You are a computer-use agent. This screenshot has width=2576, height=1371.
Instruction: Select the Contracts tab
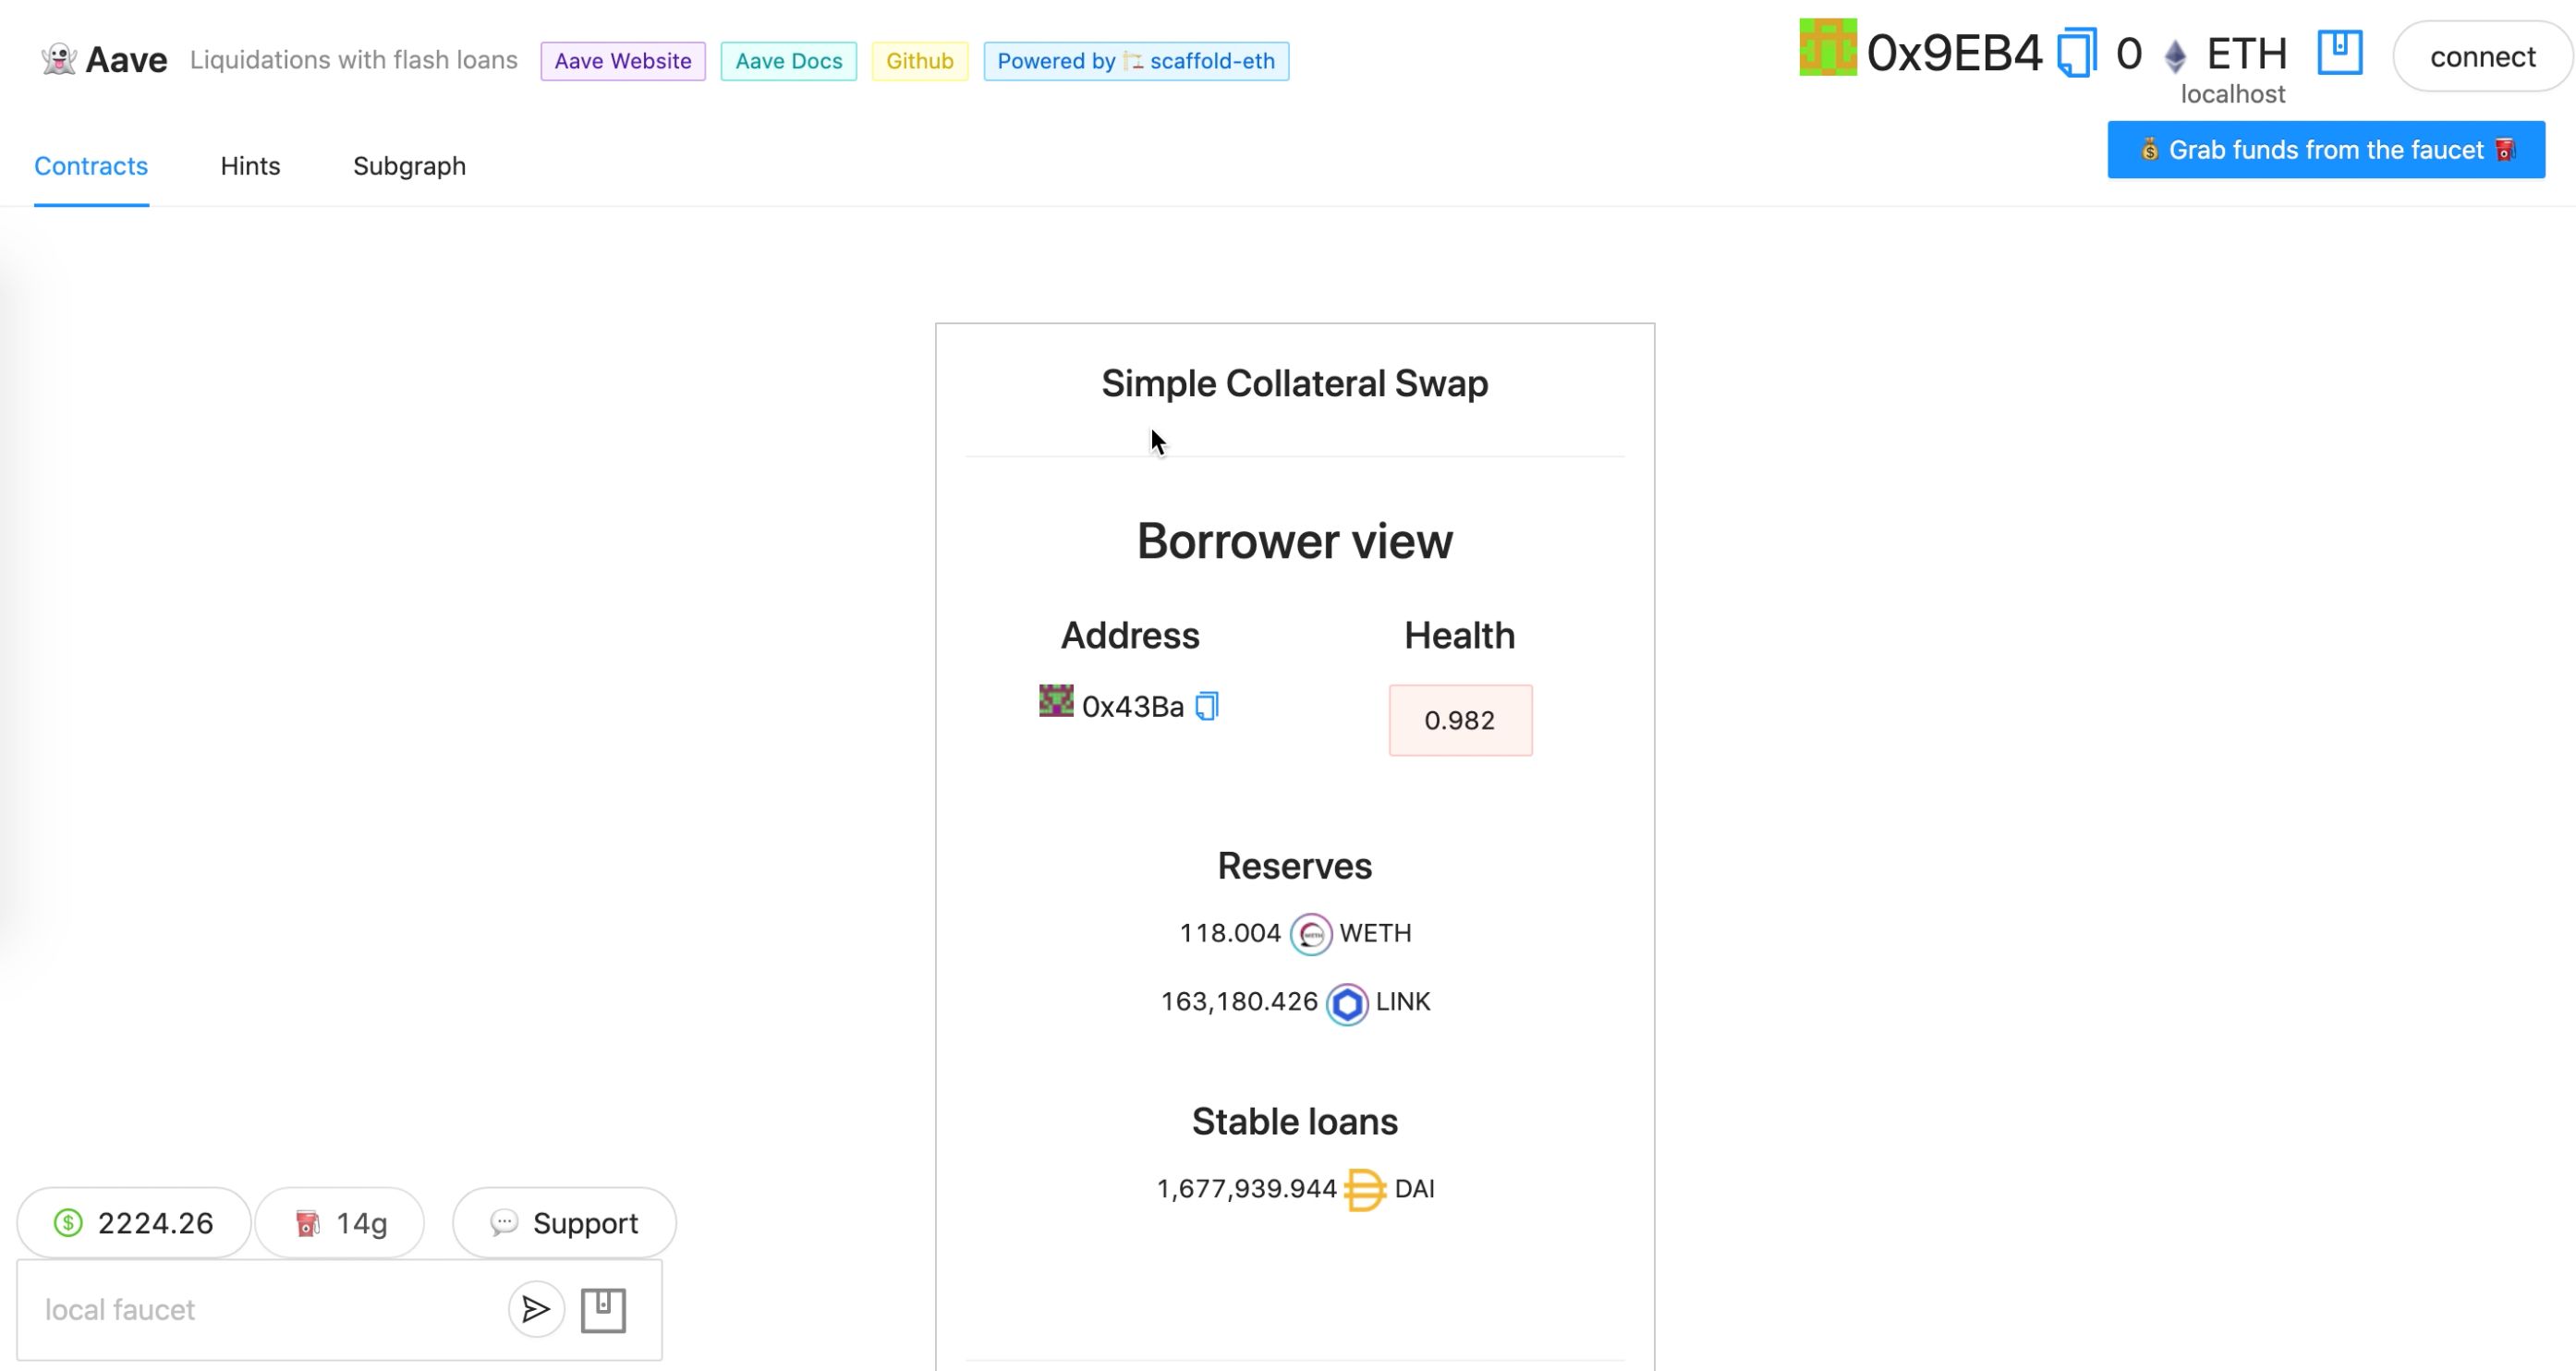pos(91,165)
